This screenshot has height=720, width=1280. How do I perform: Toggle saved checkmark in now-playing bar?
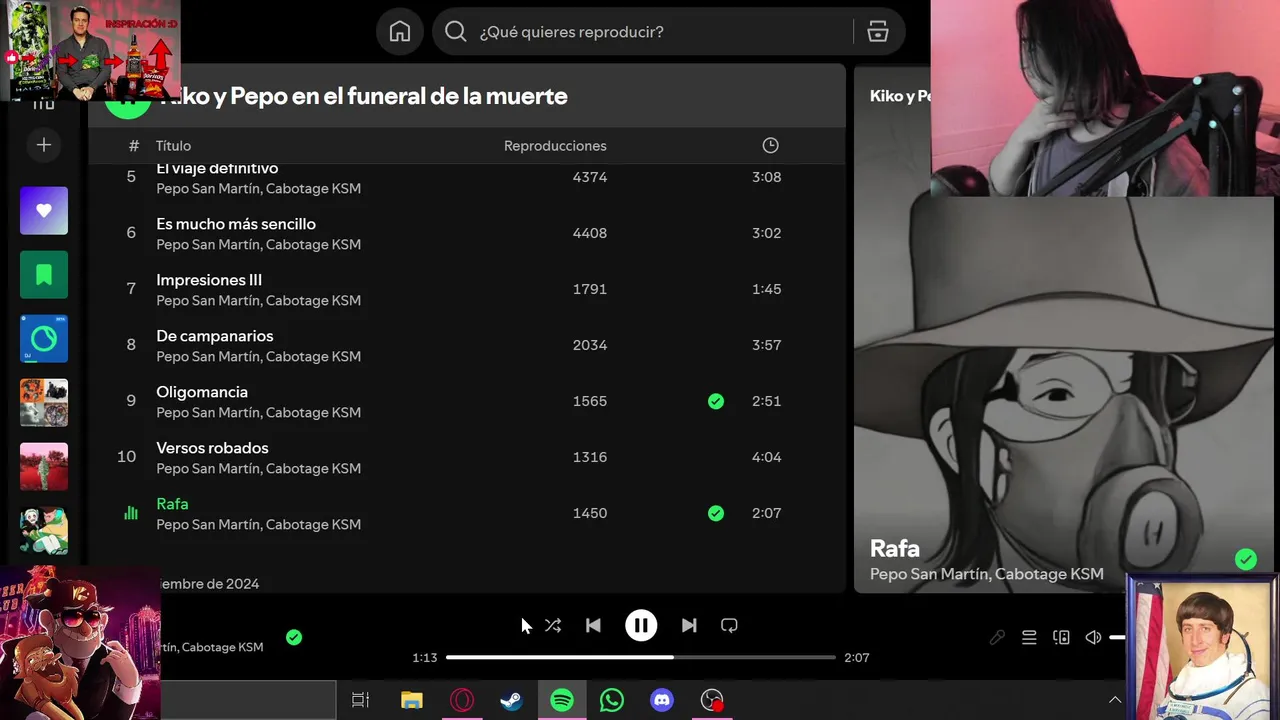[294, 637]
